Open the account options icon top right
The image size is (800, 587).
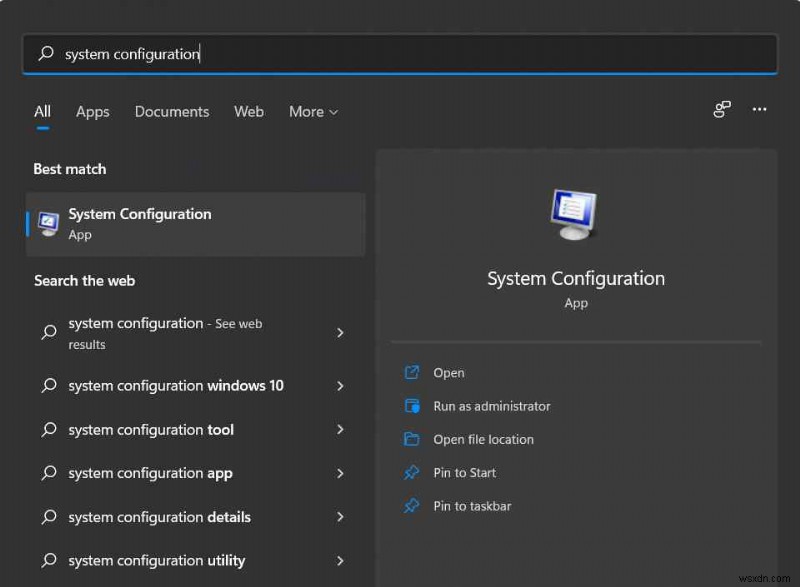[x=720, y=110]
